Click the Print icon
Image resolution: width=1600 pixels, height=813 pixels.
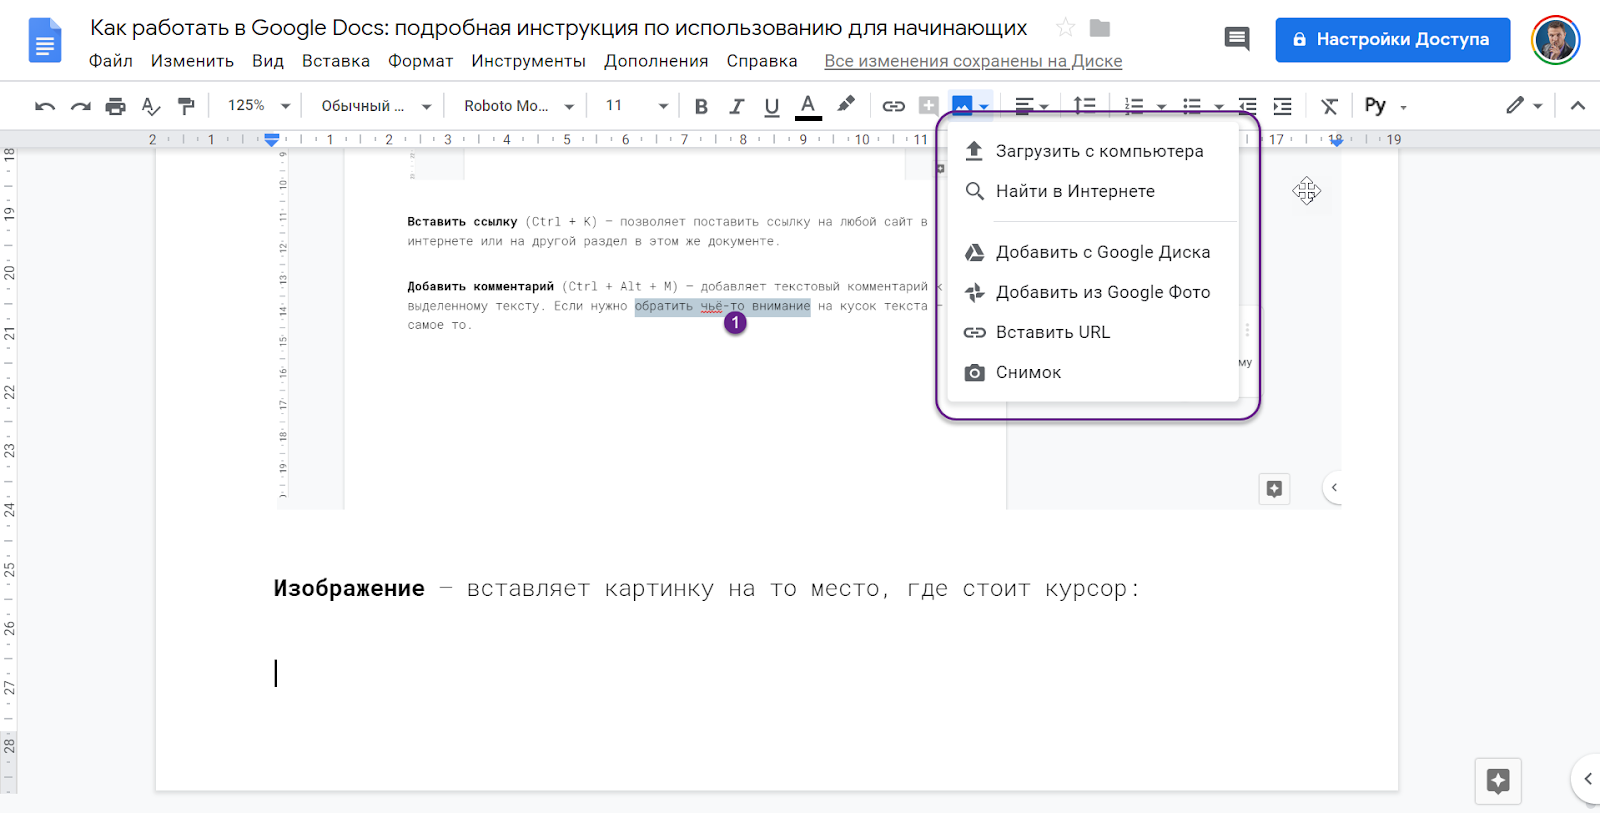[116, 106]
